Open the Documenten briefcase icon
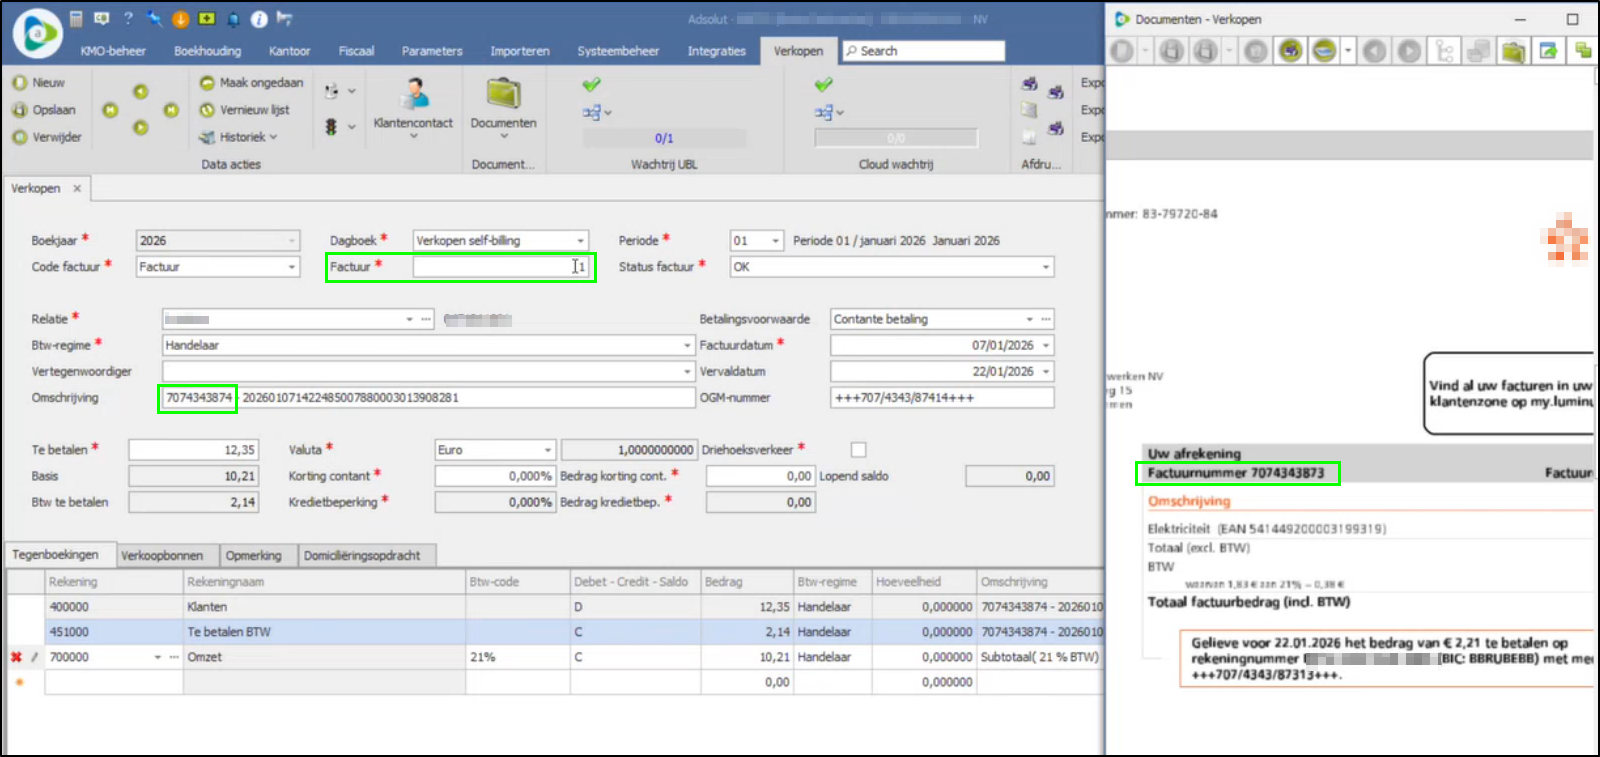1600x757 pixels. 503,94
